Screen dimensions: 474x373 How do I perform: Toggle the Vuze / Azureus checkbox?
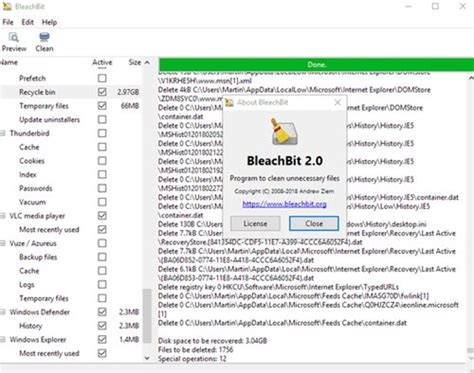tap(102, 243)
